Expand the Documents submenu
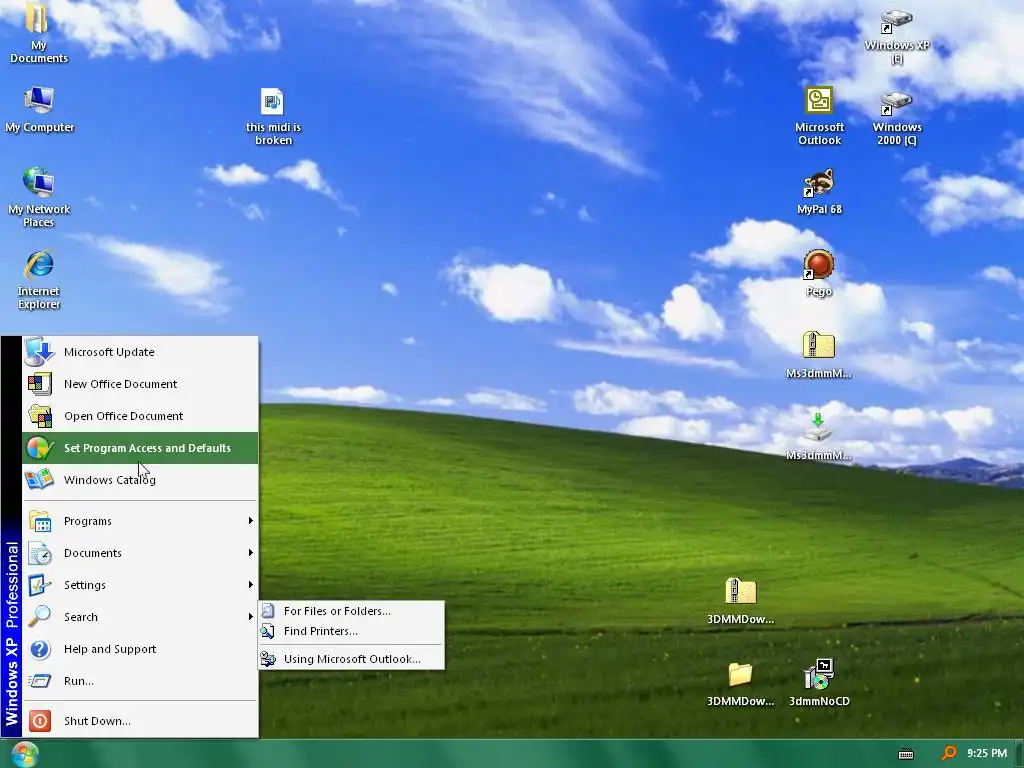The image size is (1024, 768). (x=140, y=553)
